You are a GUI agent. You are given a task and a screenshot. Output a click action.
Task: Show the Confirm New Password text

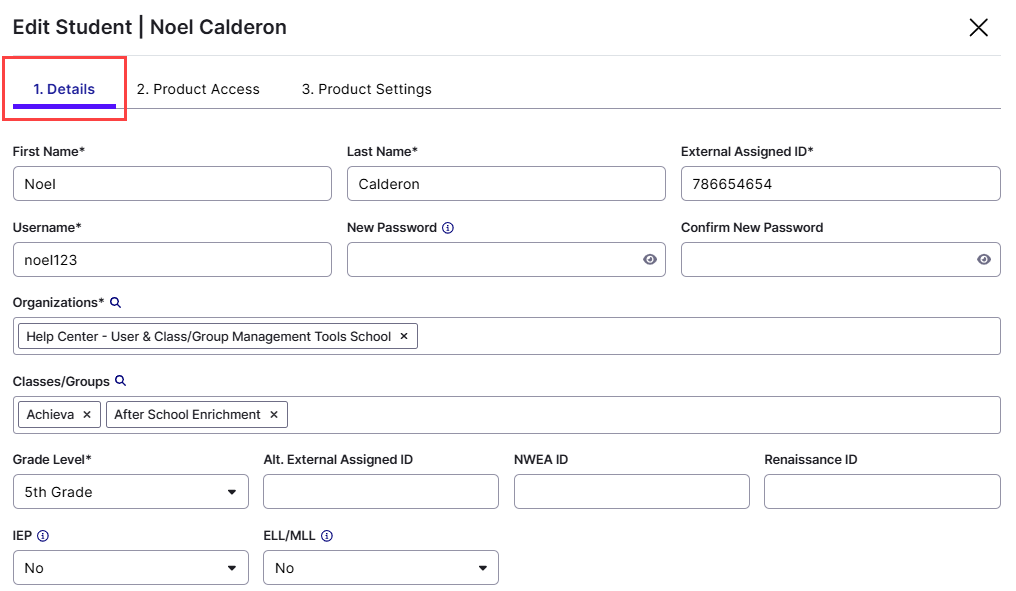pos(984,259)
